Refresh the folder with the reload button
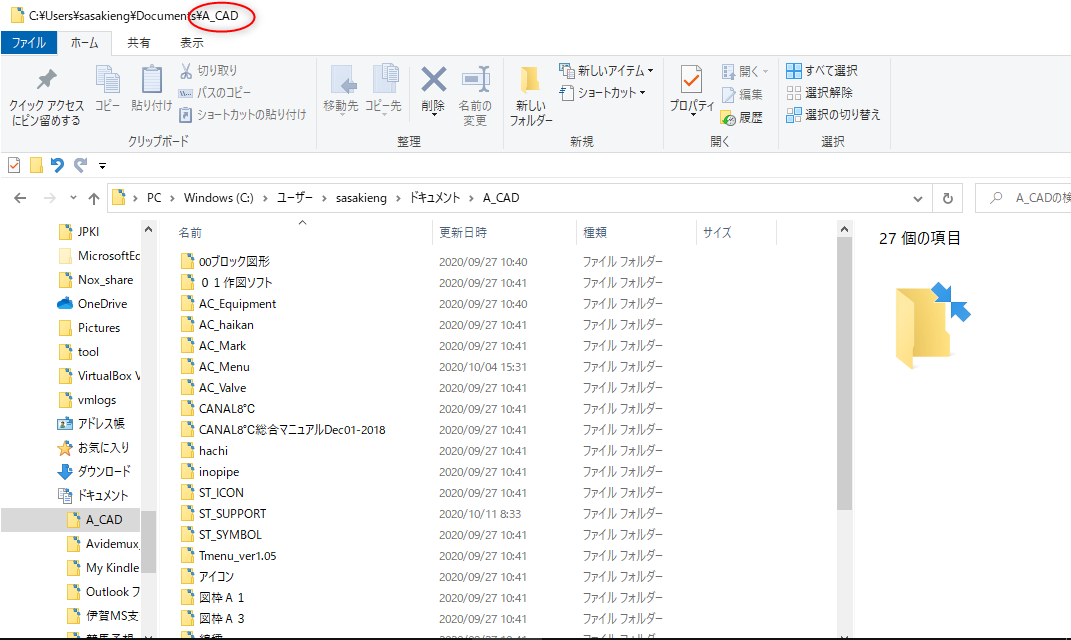This screenshot has height=640, width=1071. 947,197
